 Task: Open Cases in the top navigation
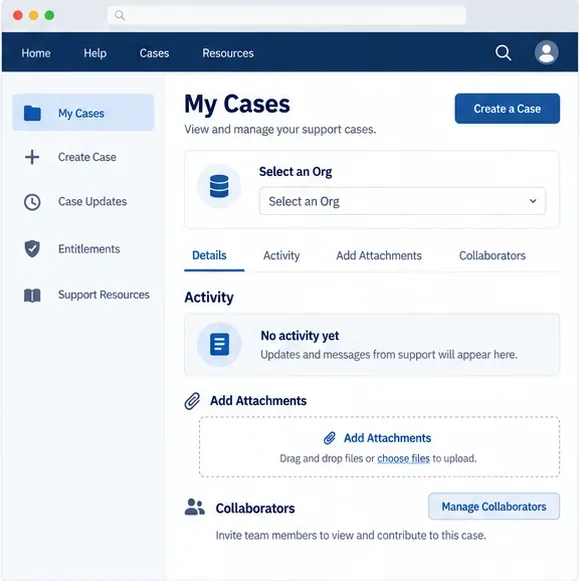click(154, 53)
